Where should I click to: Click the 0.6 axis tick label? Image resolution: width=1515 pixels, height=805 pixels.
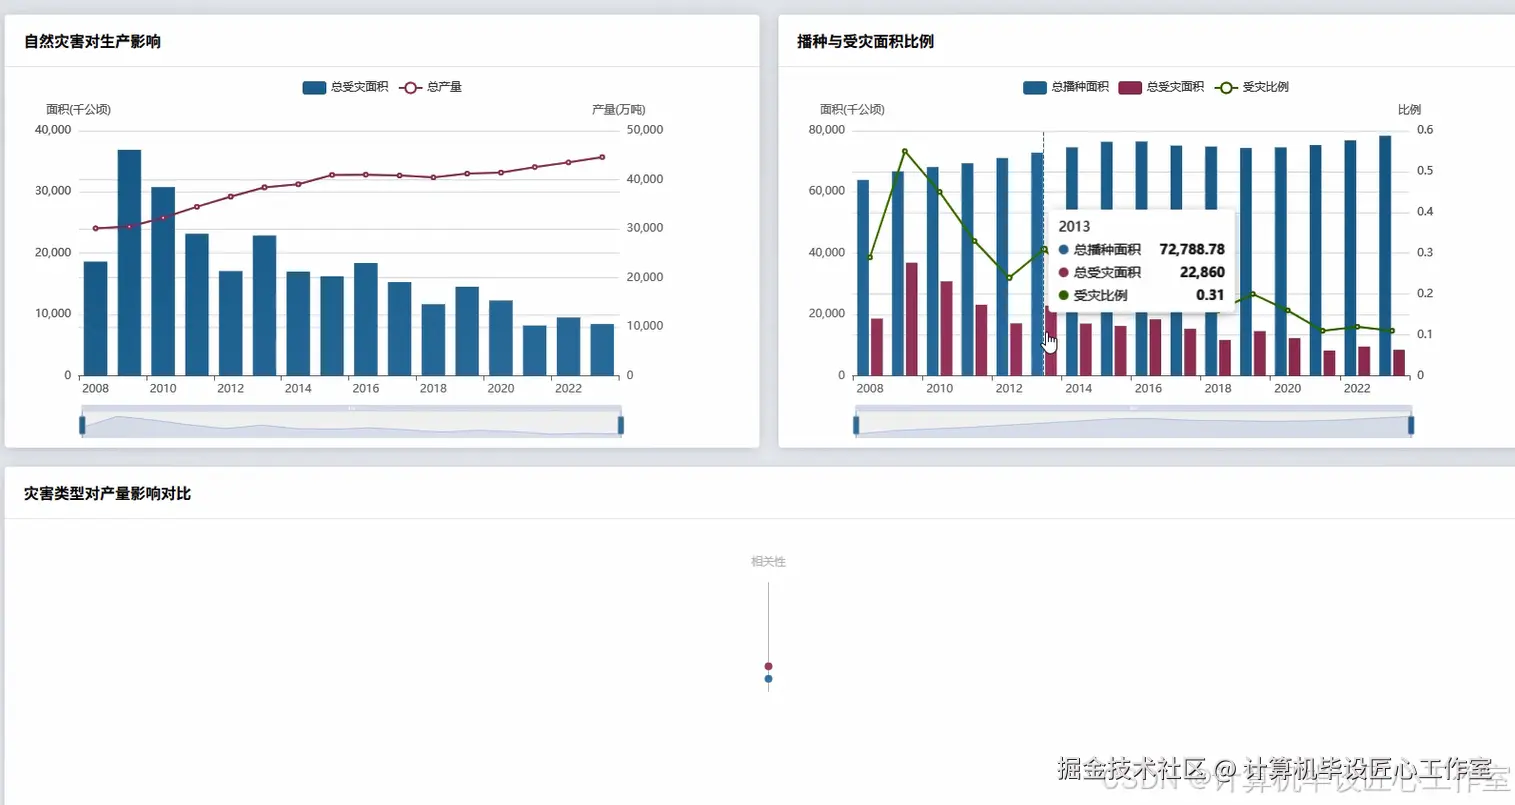tap(1425, 130)
